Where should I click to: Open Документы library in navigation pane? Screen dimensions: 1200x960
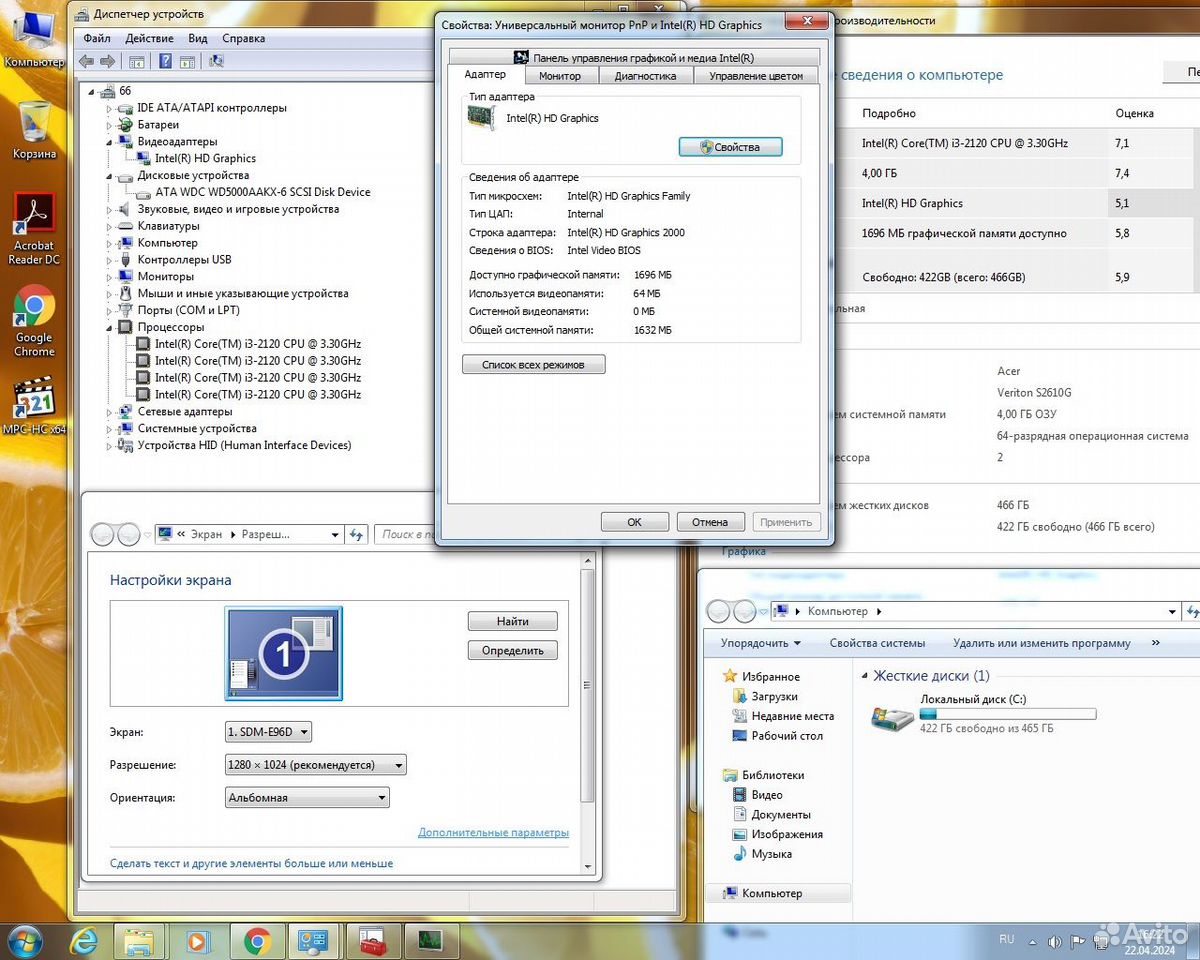[x=781, y=814]
